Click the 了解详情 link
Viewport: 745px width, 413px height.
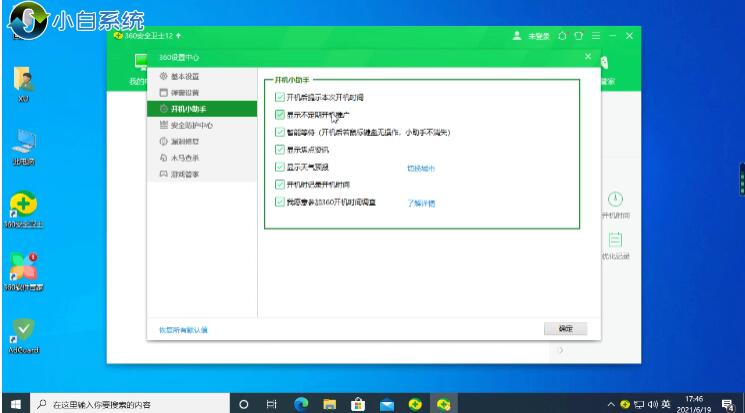point(421,203)
